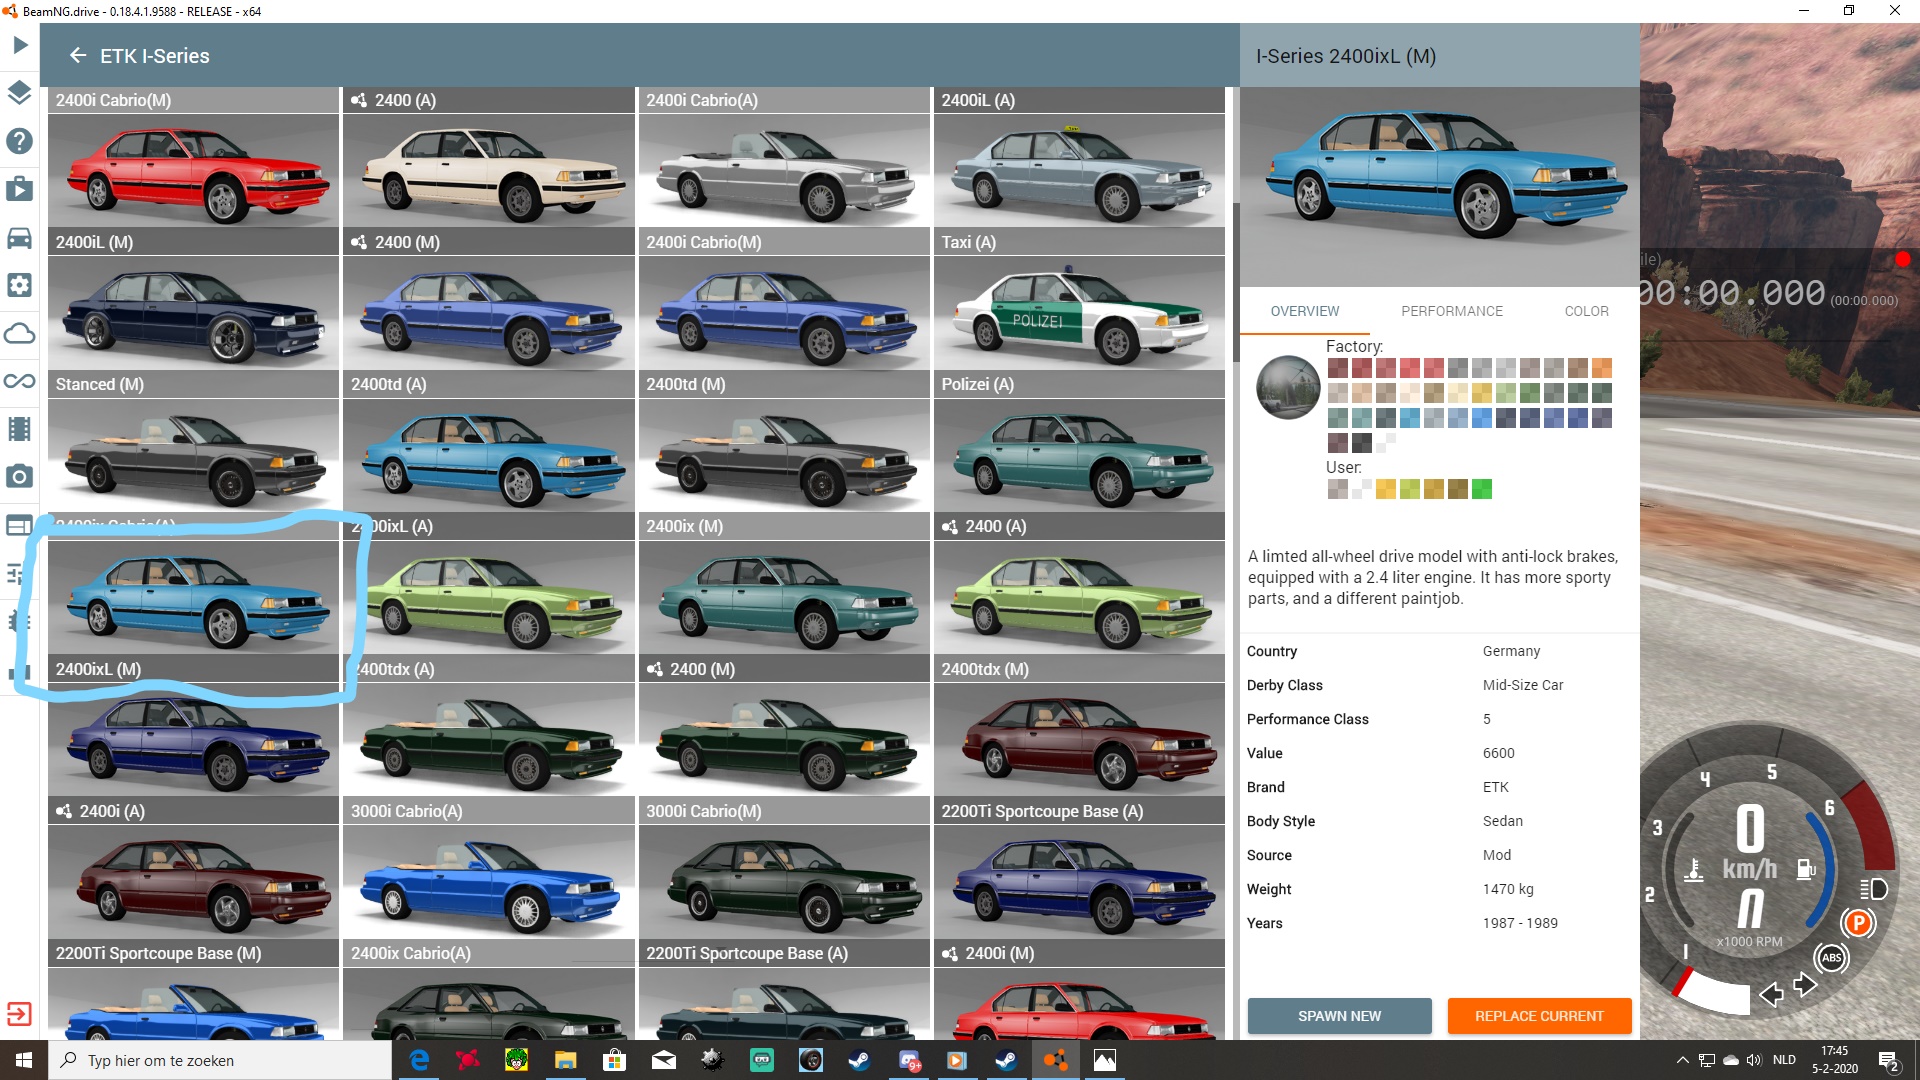Click the Value entry '6600'
1920x1080 pixels.
tap(1498, 753)
